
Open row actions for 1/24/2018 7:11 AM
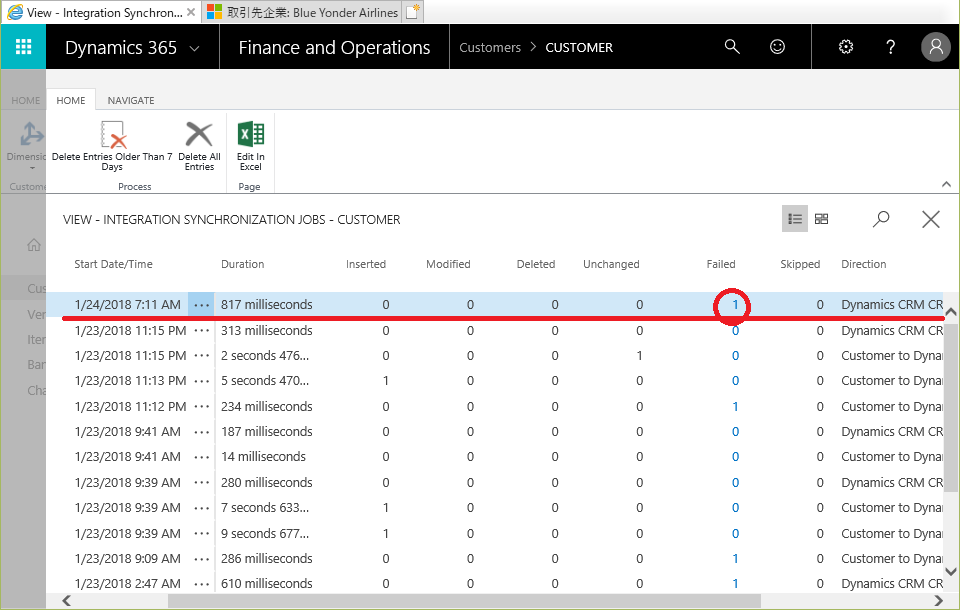(x=201, y=305)
